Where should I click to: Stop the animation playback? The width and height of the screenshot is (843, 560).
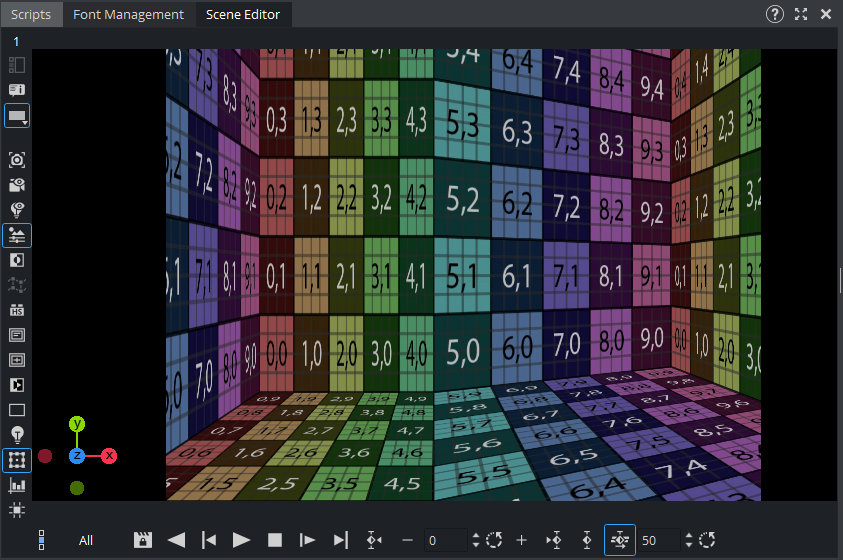[x=275, y=540]
